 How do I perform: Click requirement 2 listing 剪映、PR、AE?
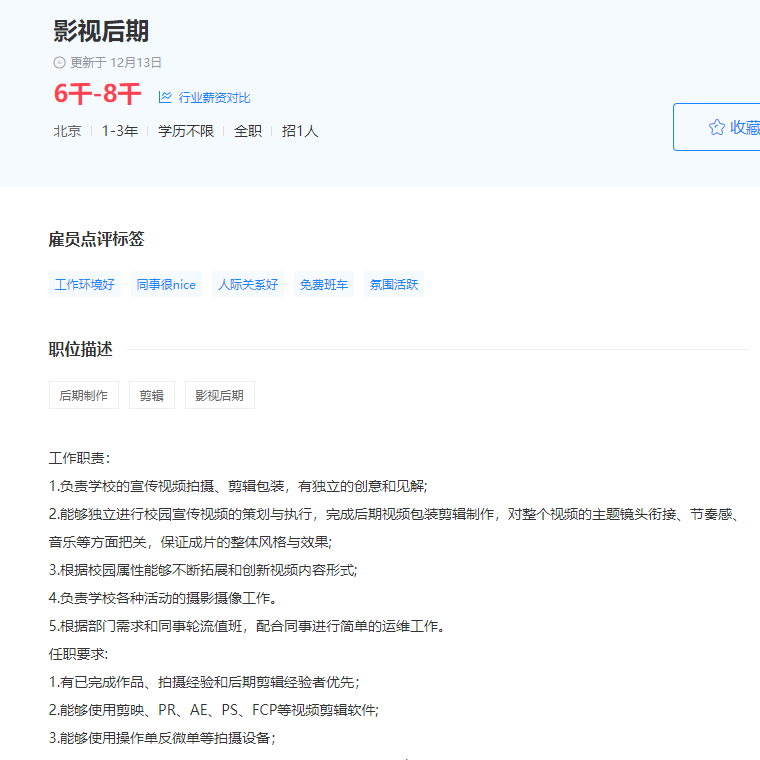(x=214, y=710)
